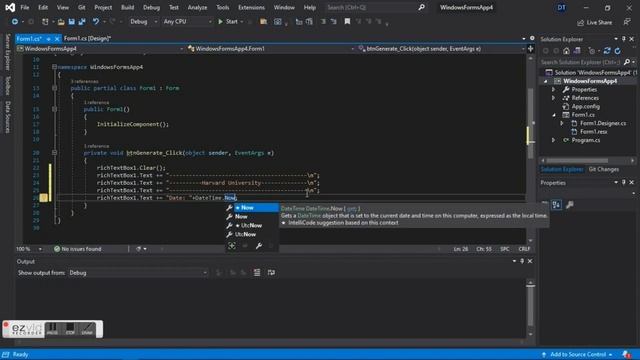
Task: Open the Toolbox side tab
Action: (7, 85)
